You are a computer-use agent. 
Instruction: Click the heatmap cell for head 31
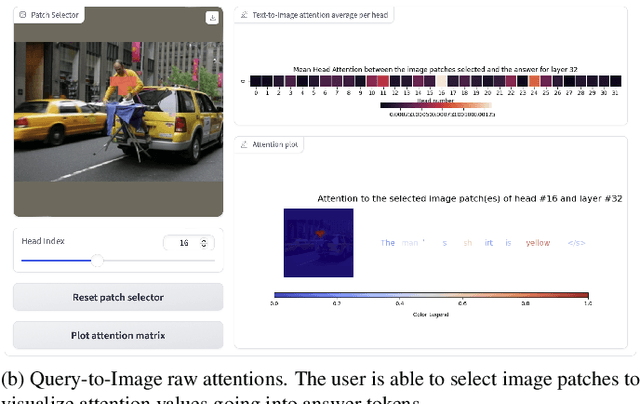(615, 81)
